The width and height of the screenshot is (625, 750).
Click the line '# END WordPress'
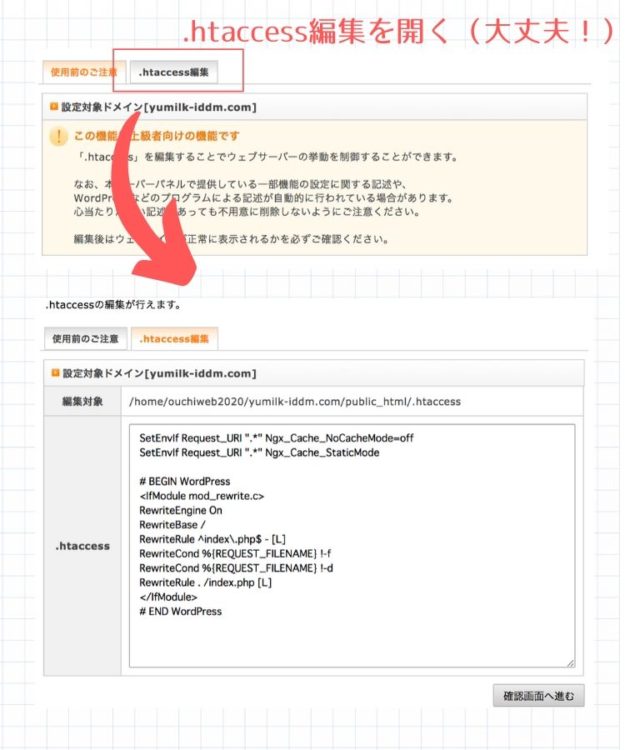point(180,611)
